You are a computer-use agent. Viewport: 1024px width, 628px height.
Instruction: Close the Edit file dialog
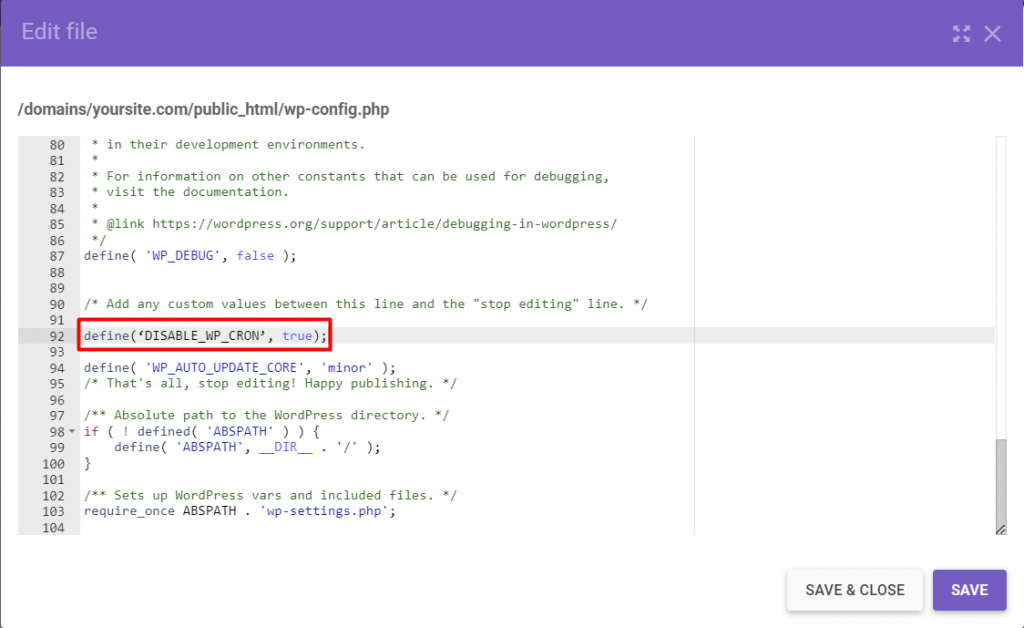tap(992, 33)
